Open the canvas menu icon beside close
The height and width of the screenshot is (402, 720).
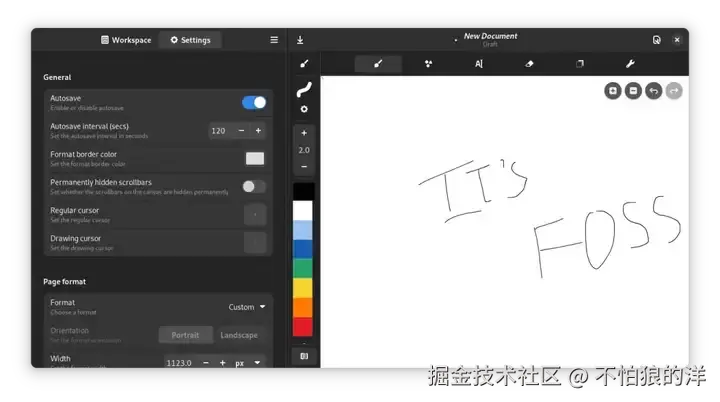pyautogui.click(x=657, y=40)
